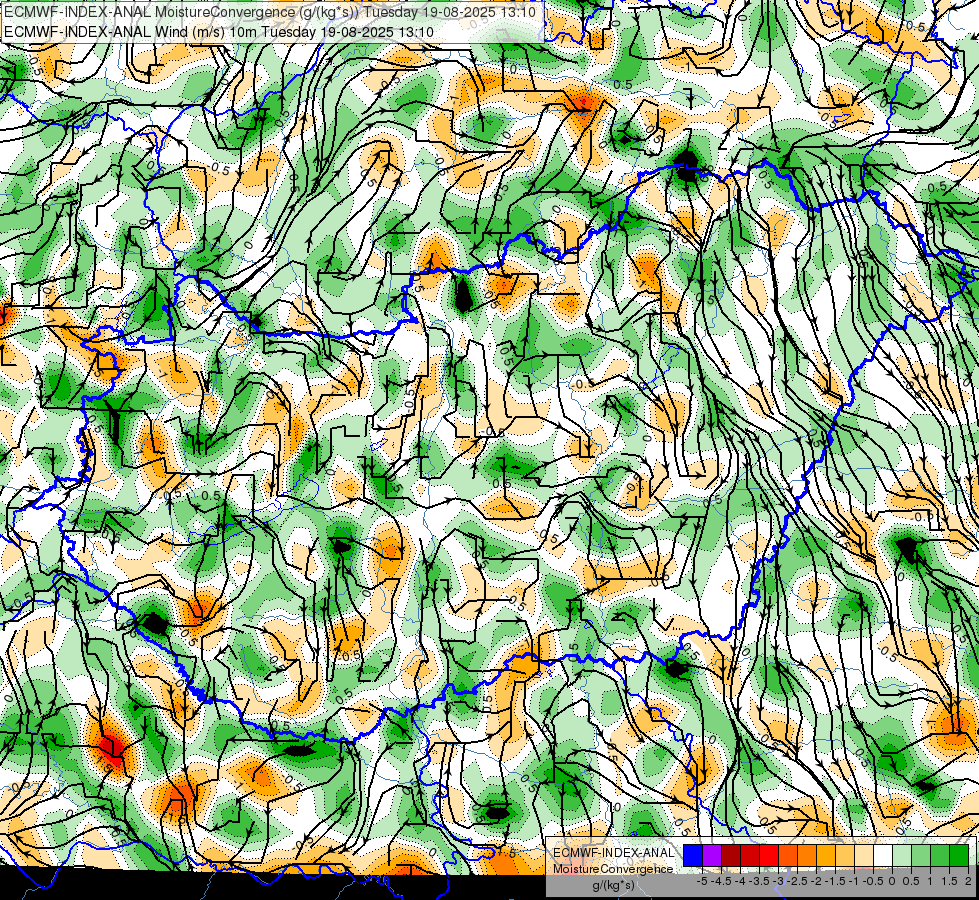
Task: Select the dark red swatch between -4.5 and -4
Action: 731,855
